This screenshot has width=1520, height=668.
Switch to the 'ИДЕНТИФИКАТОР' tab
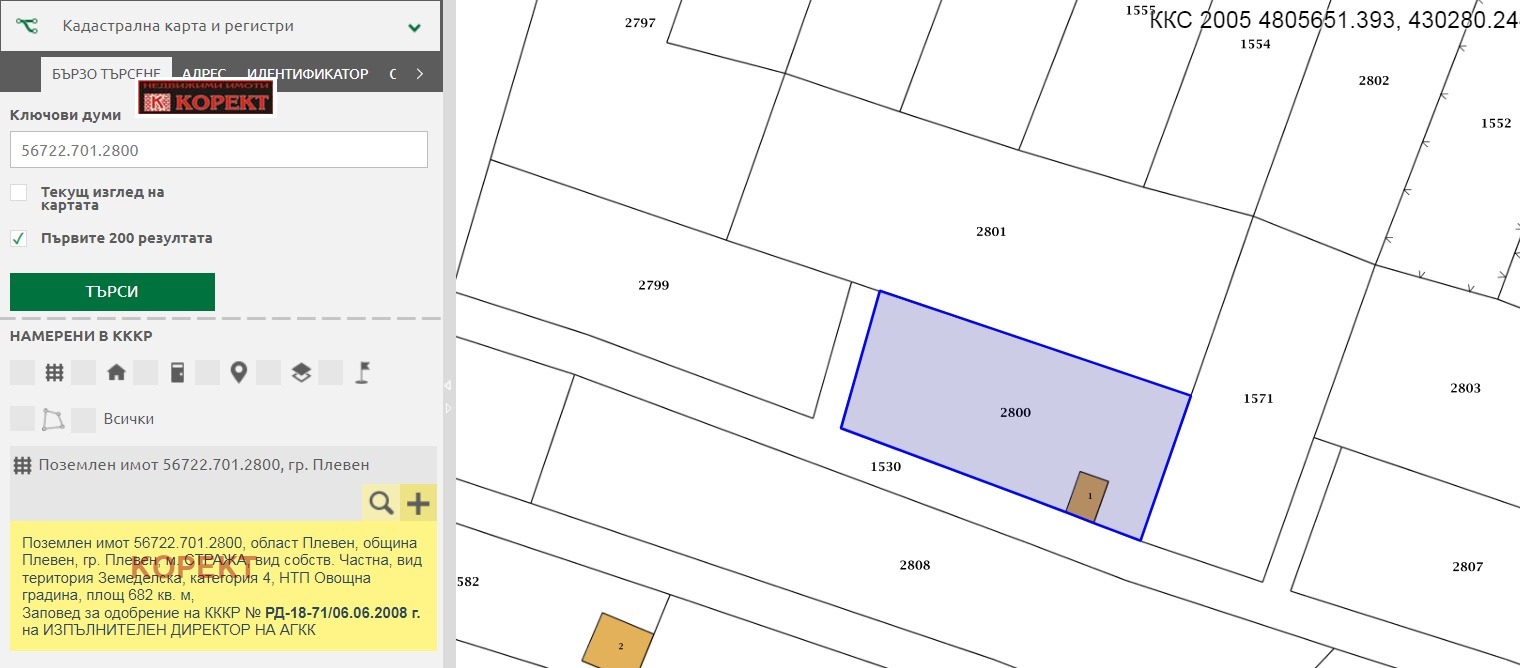click(308, 74)
